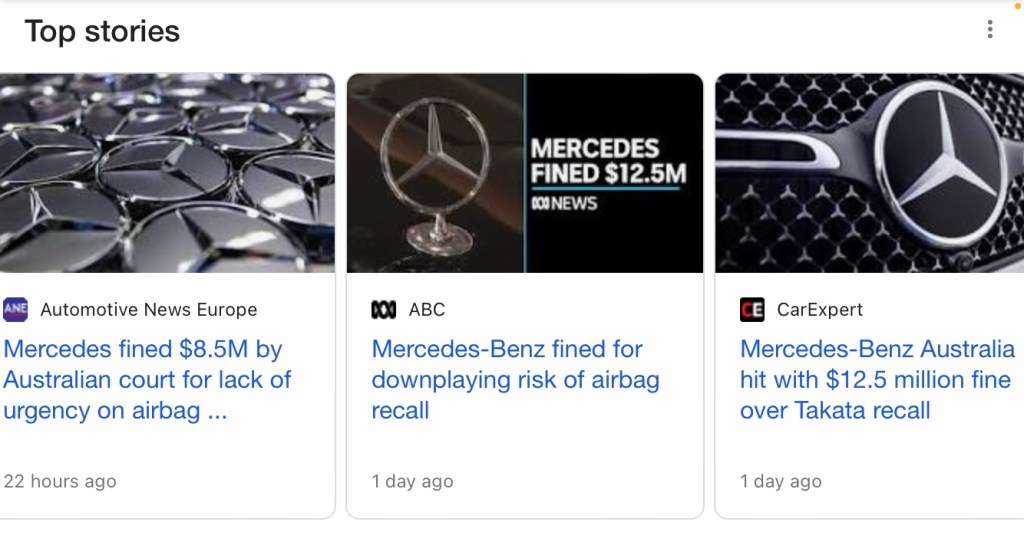Open 'Mercedes fined $8.5M by Australian court' headline
1024x535 pixels.
tap(147, 380)
